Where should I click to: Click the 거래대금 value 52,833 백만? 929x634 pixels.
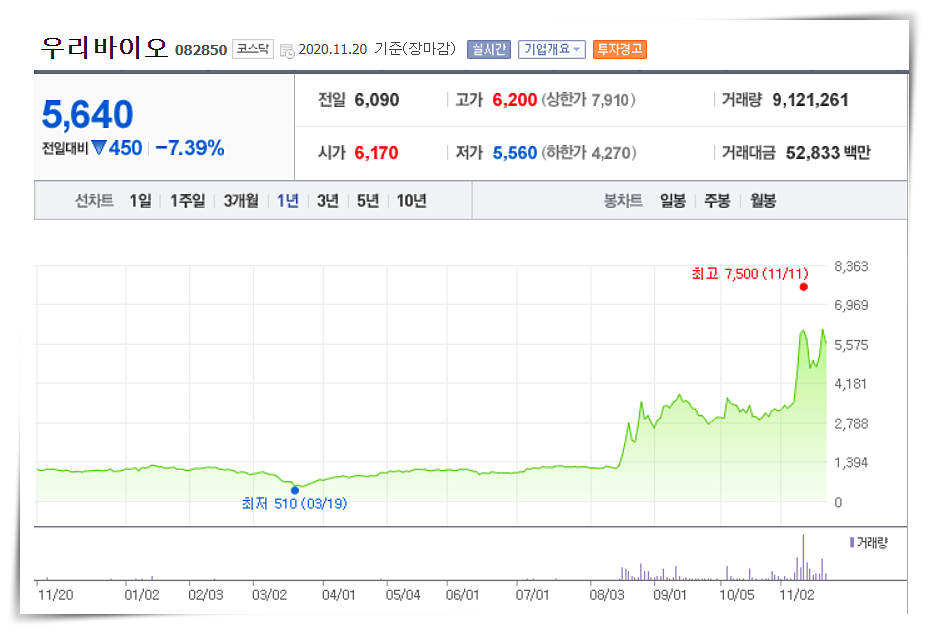coord(828,153)
